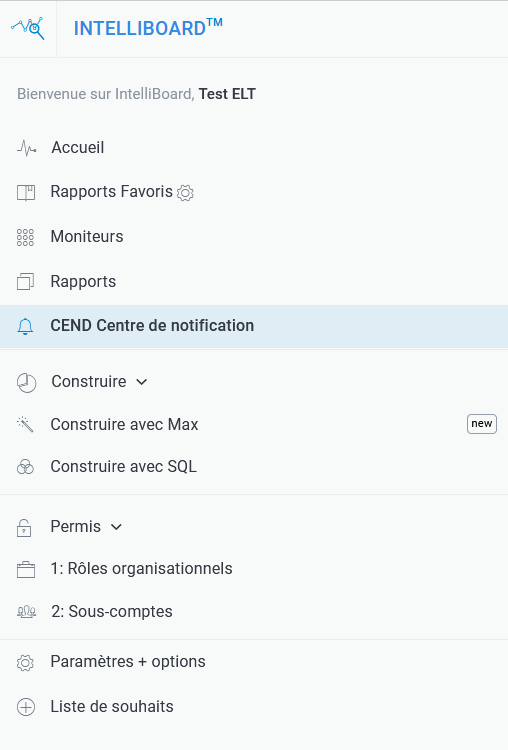Go to Rapports Favoris
The width and height of the screenshot is (508, 750).
[111, 192]
